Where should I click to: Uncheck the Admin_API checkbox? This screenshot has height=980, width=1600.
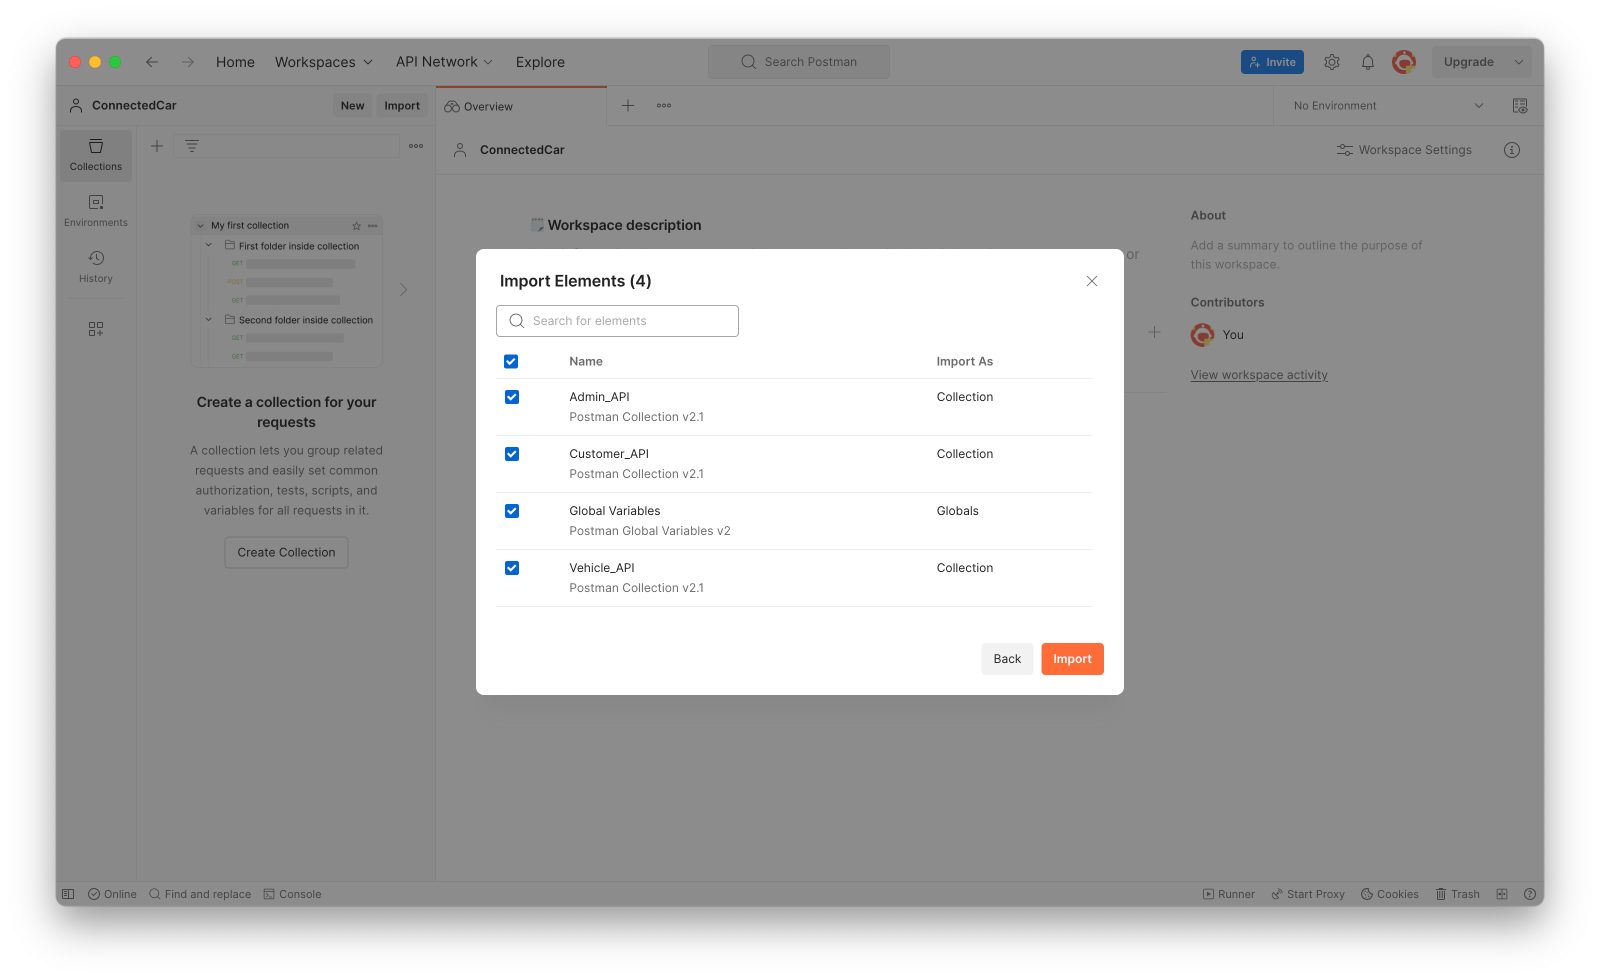[x=511, y=397]
